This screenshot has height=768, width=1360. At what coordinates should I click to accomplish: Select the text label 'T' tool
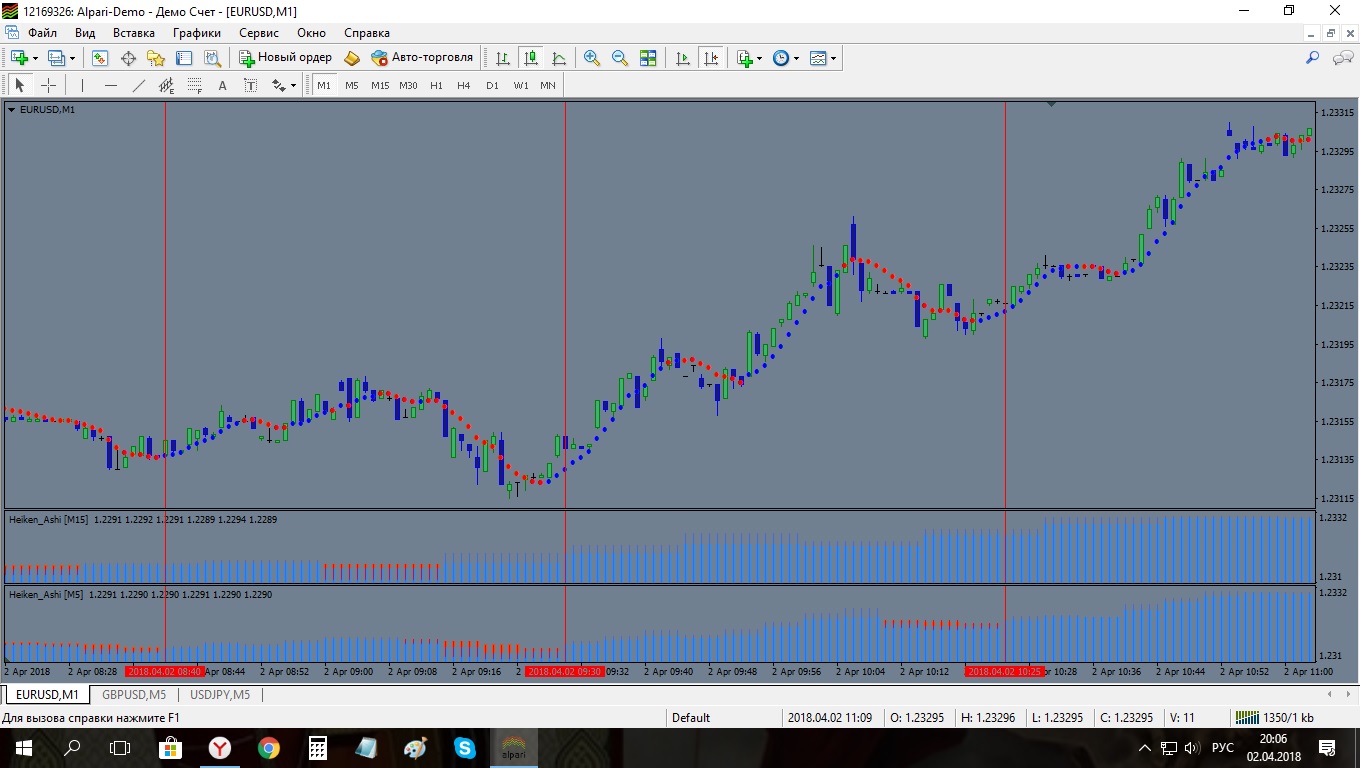(x=251, y=85)
